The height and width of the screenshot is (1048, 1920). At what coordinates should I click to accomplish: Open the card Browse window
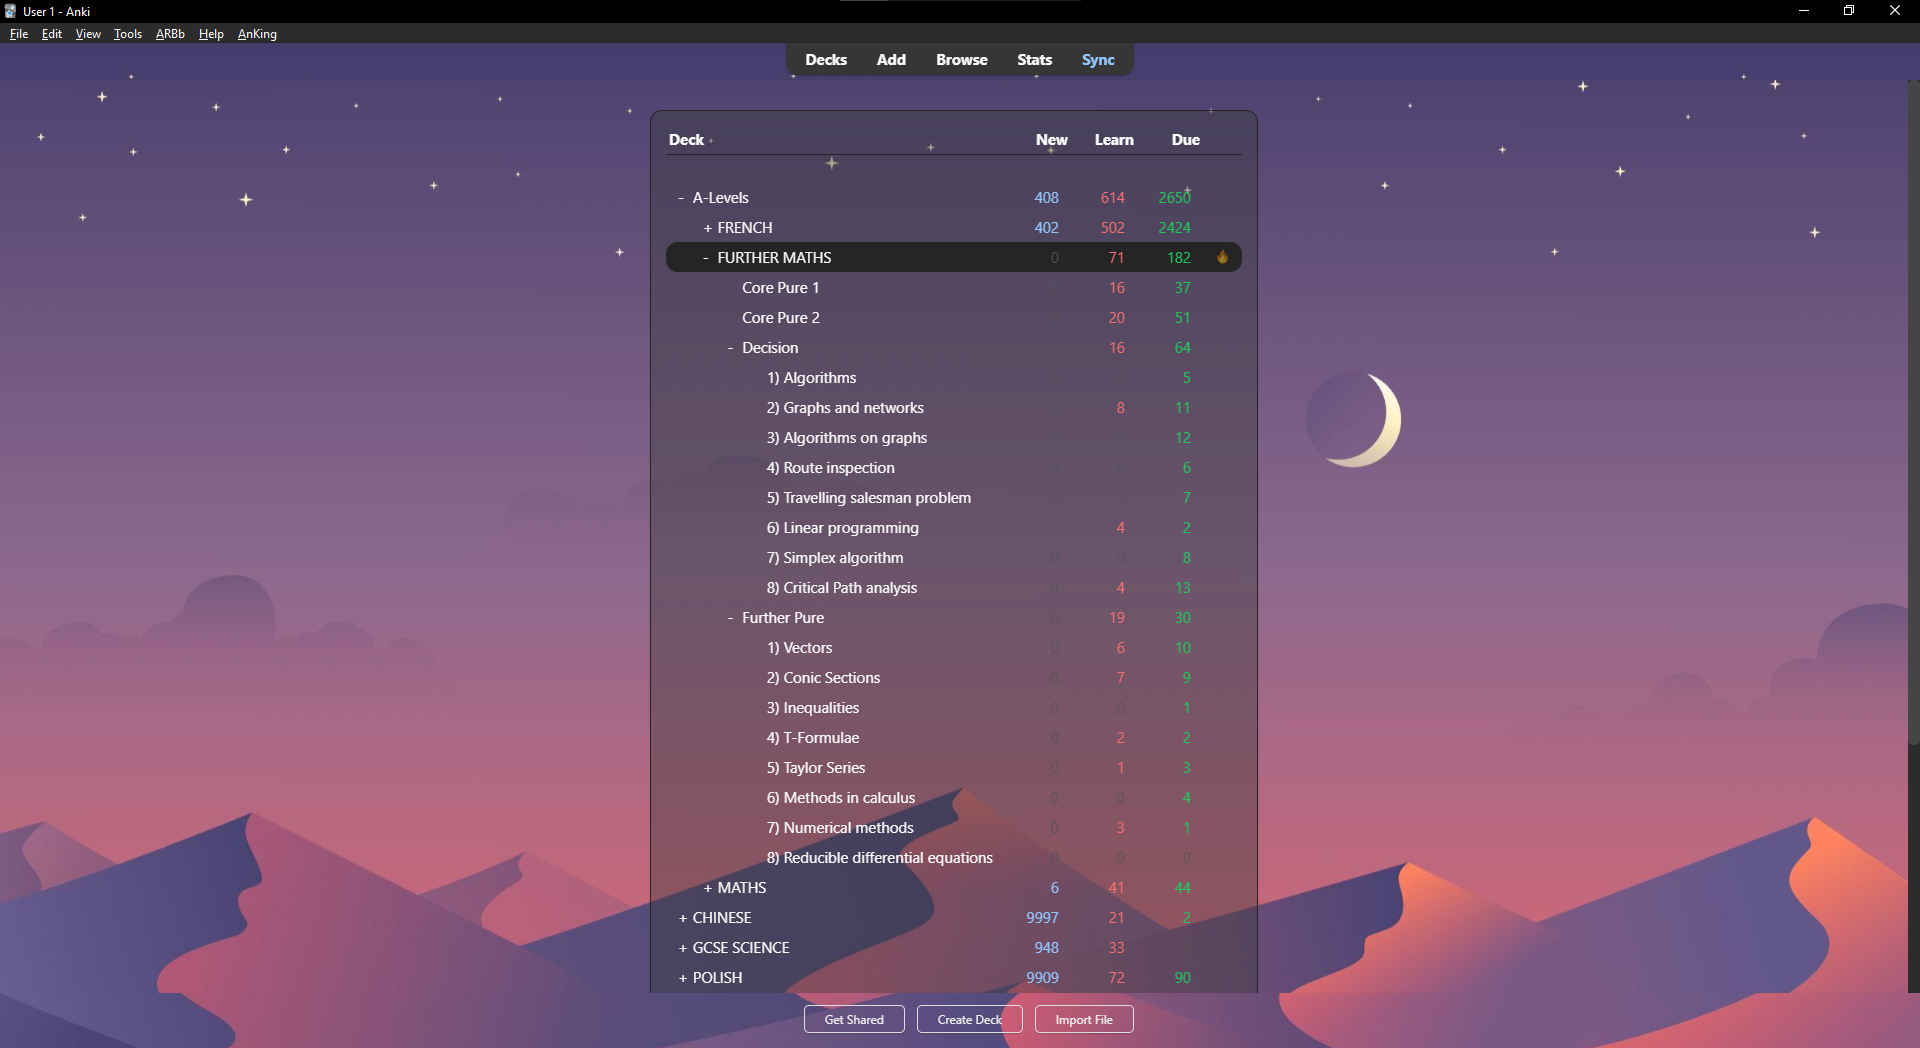pyautogui.click(x=961, y=60)
